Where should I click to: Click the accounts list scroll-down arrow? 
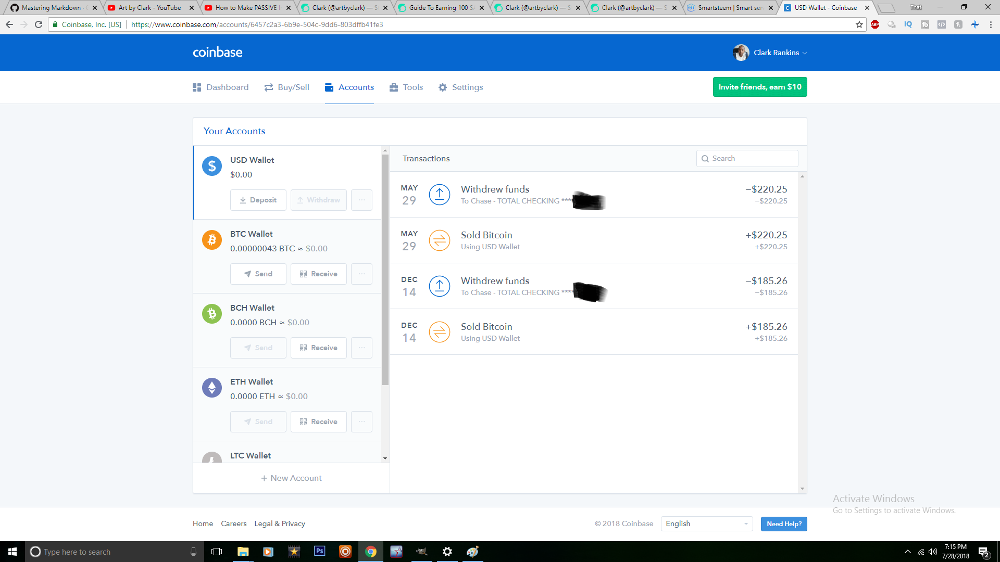point(385,458)
